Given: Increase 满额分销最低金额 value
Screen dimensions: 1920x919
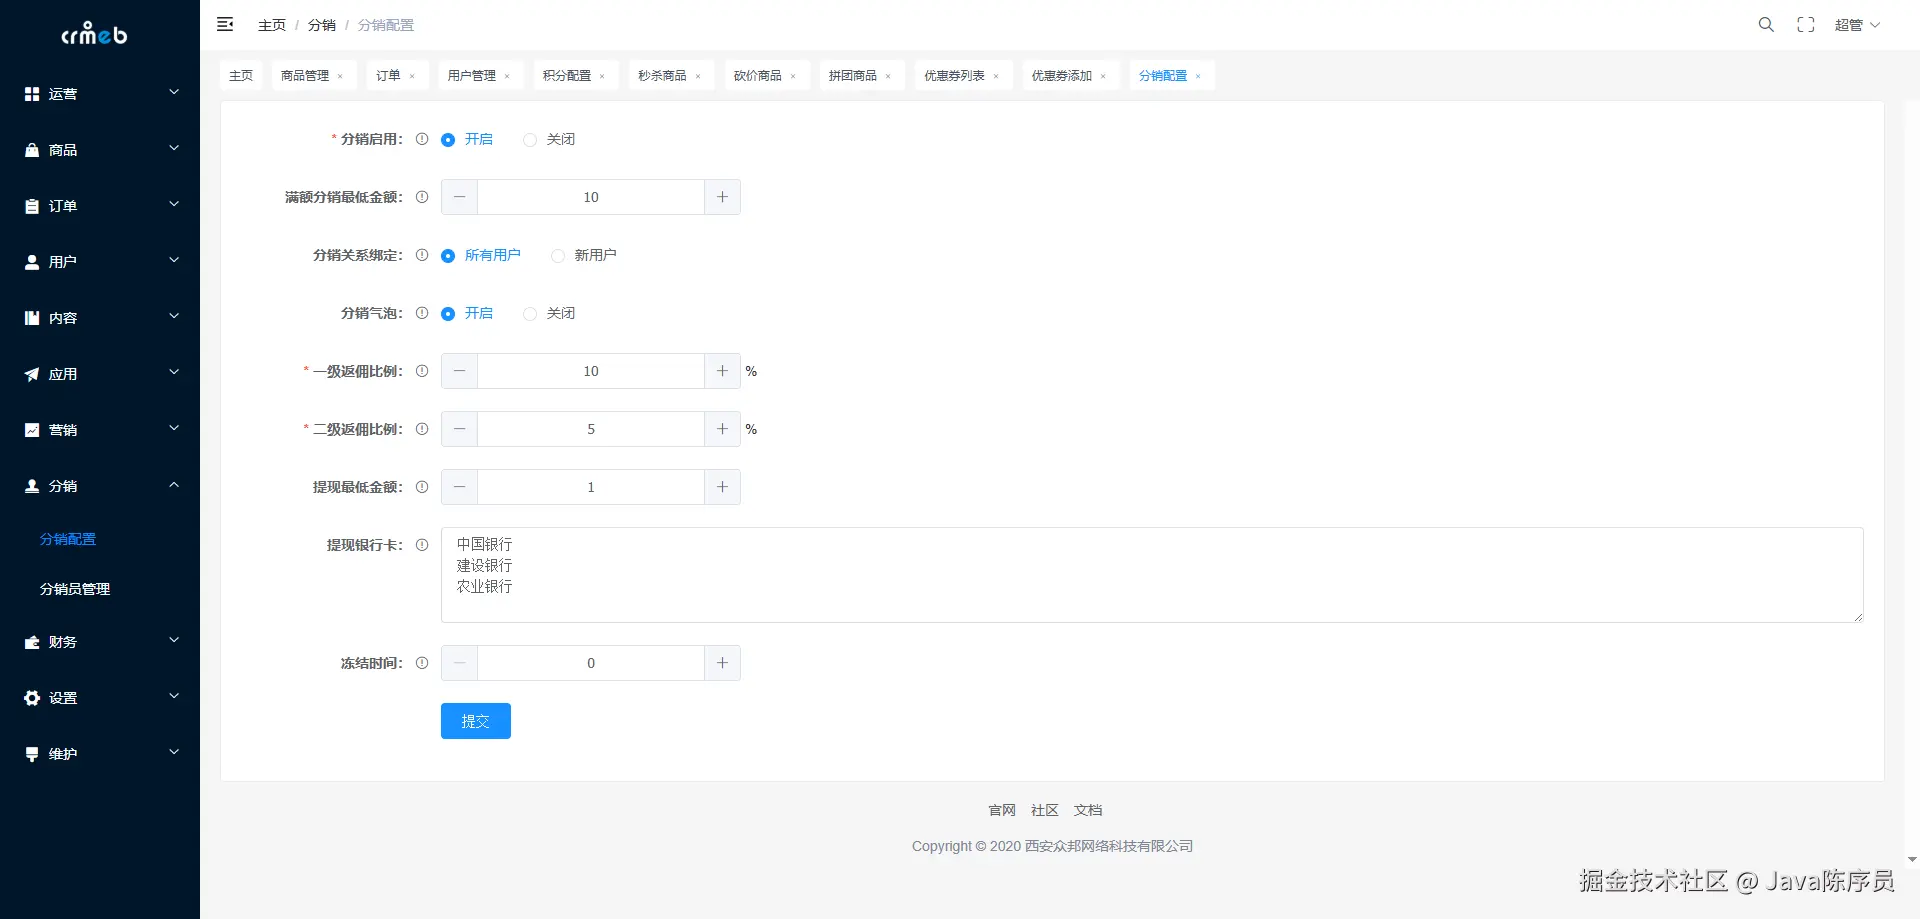Looking at the screenshot, I should tap(722, 197).
